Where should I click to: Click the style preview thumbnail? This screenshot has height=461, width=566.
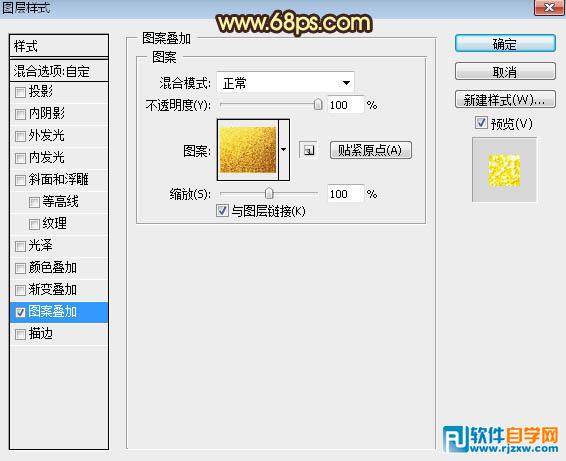tap(504, 170)
